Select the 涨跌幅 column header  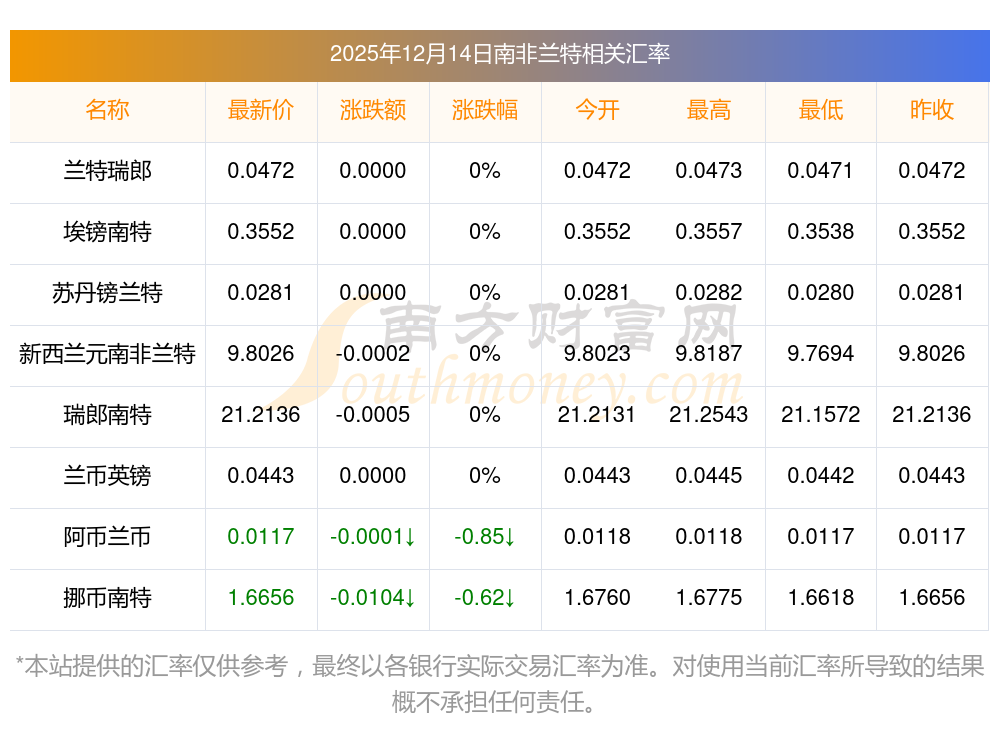click(x=485, y=110)
